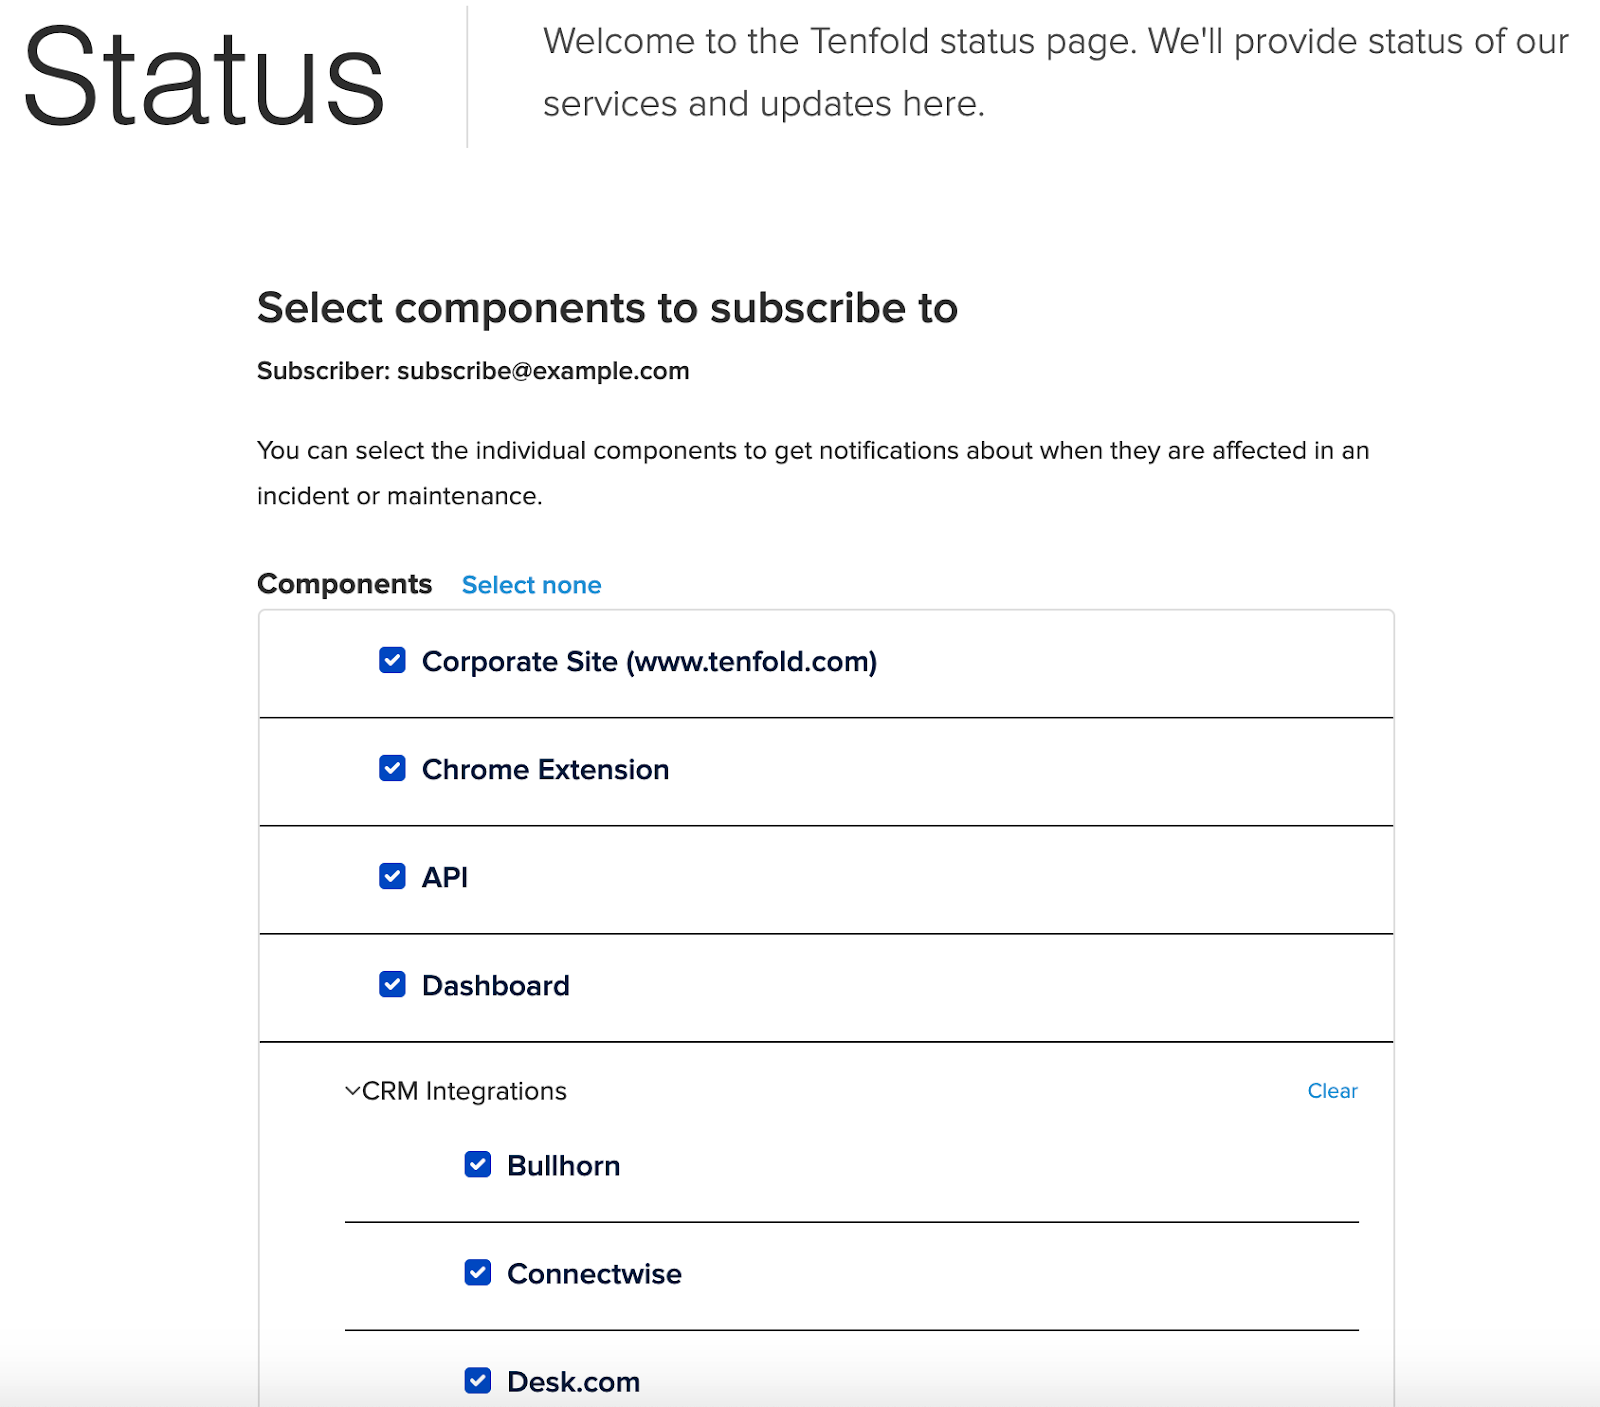Toggle the Dashboard component row

pyautogui.click(x=496, y=985)
